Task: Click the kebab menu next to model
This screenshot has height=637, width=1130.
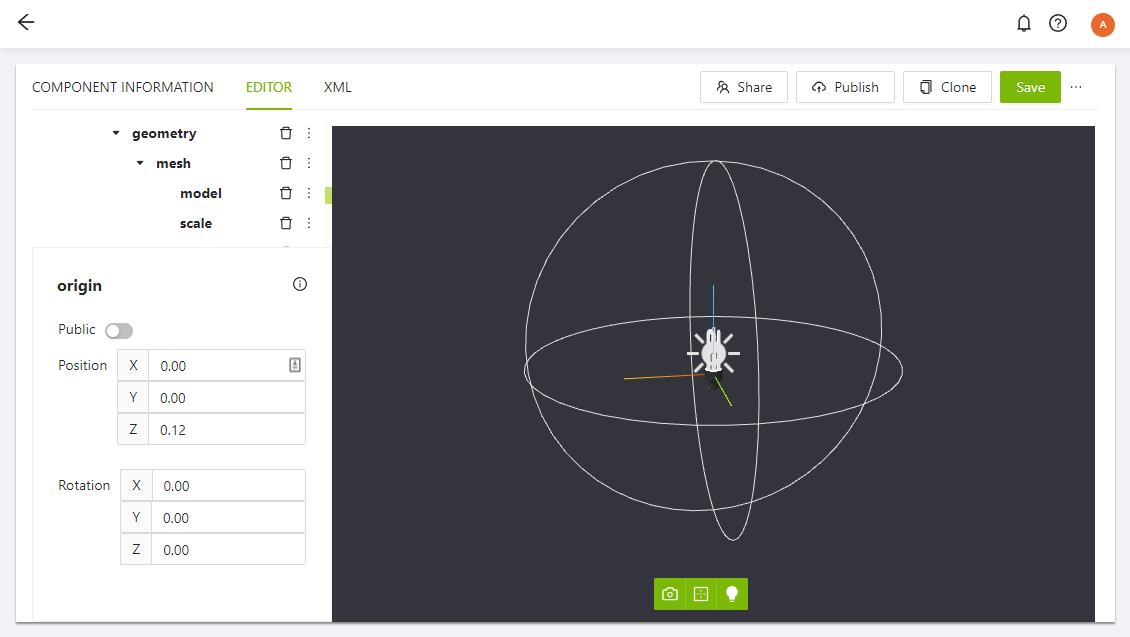Action: 309,193
